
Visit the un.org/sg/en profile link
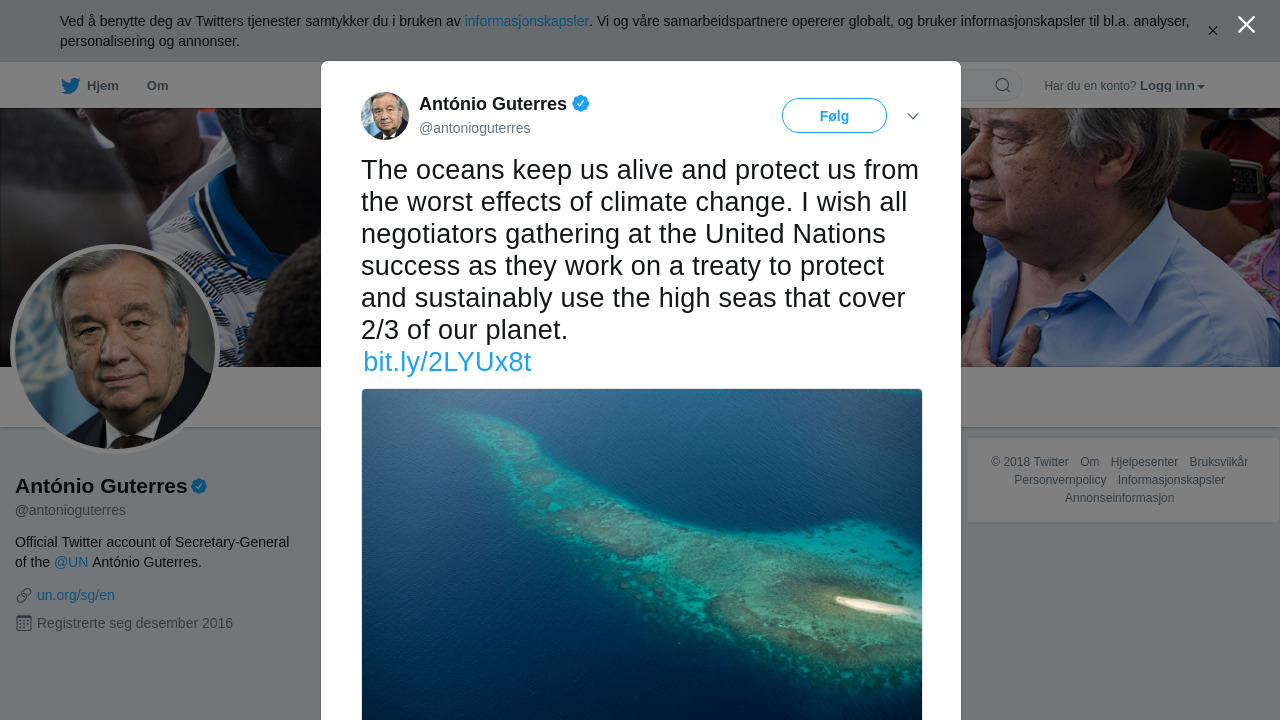click(76, 595)
